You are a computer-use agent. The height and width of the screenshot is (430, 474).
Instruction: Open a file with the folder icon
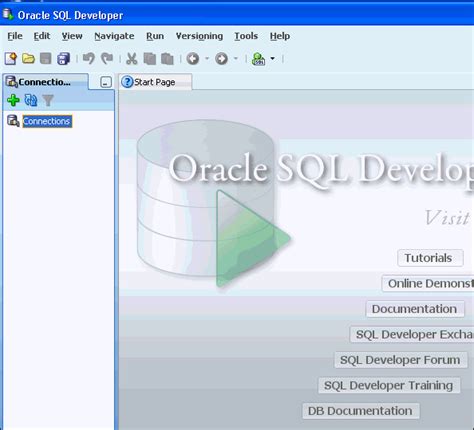click(x=28, y=59)
